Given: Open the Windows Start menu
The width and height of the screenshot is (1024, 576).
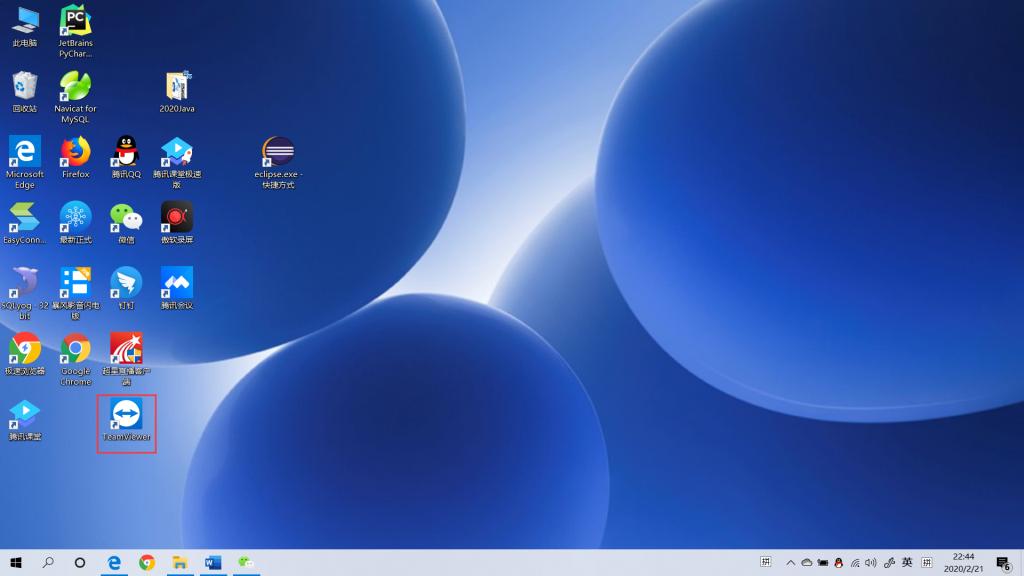Looking at the screenshot, I should 16,562.
